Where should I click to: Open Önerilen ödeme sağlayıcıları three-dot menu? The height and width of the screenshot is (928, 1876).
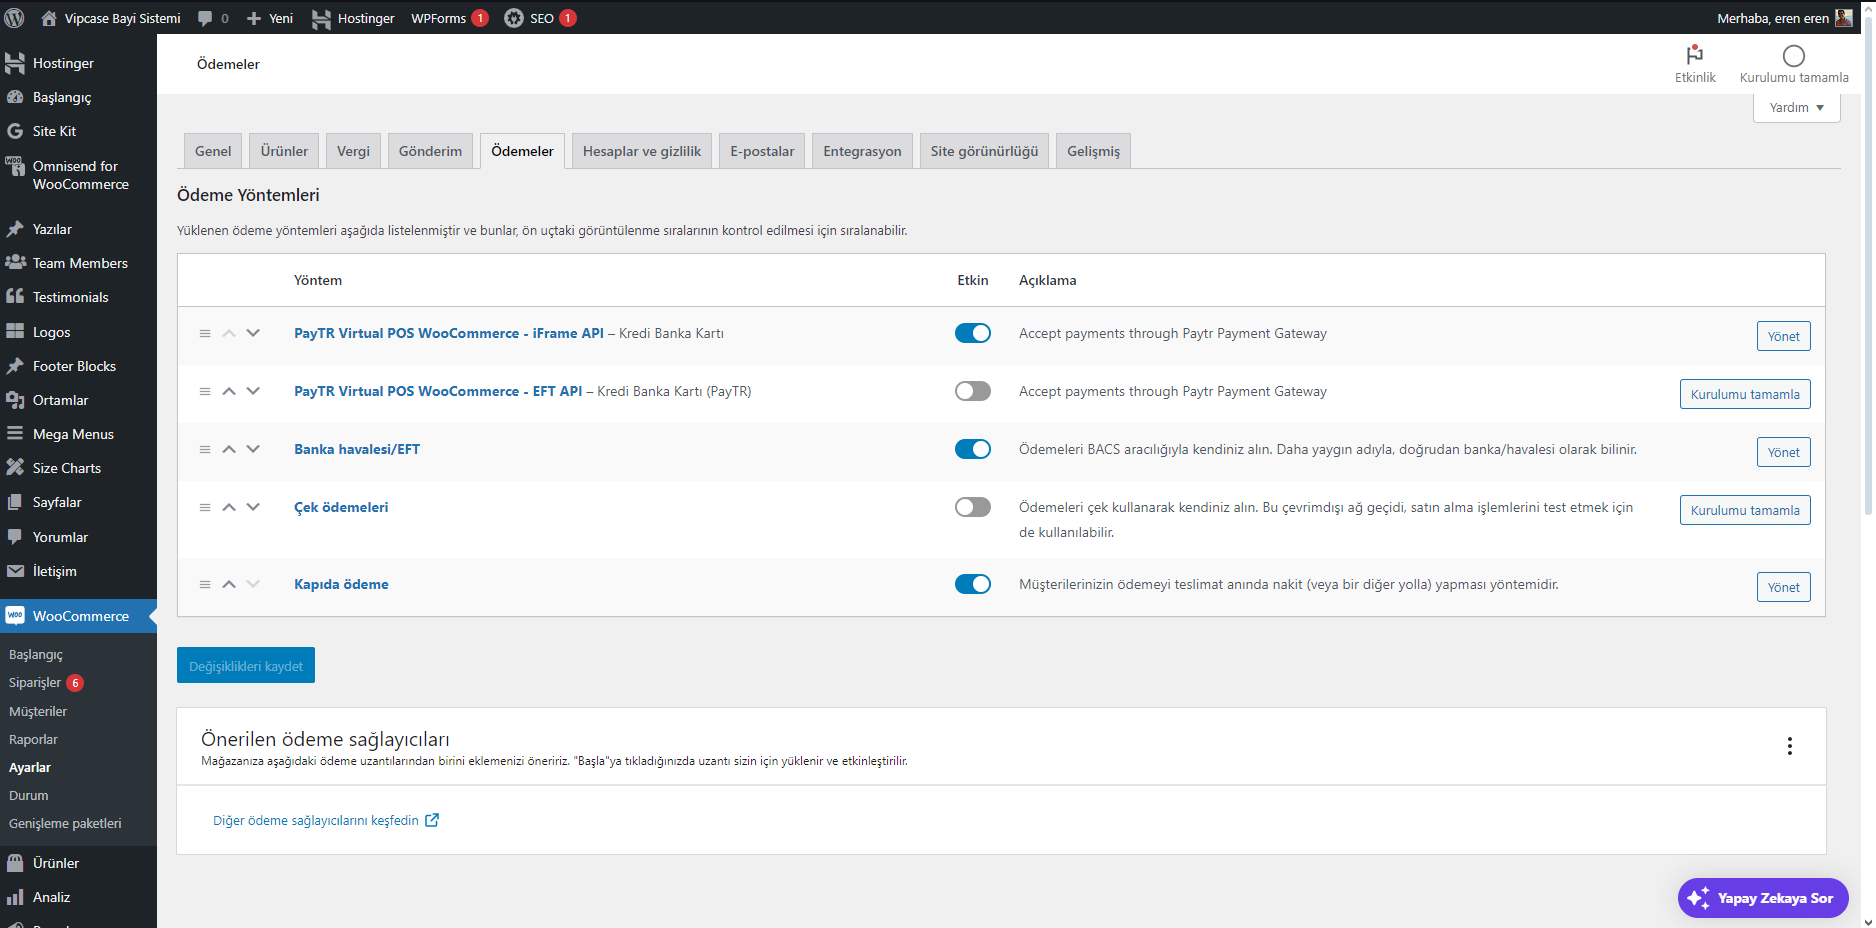pyautogui.click(x=1789, y=746)
